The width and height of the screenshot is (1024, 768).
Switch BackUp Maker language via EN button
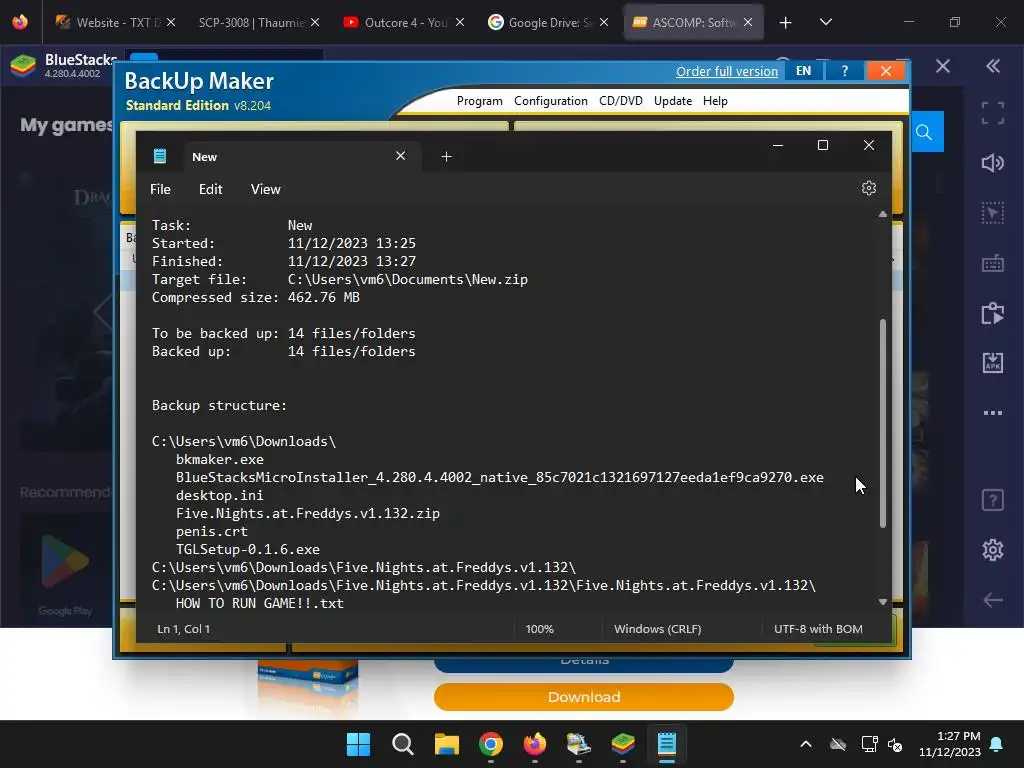click(803, 71)
